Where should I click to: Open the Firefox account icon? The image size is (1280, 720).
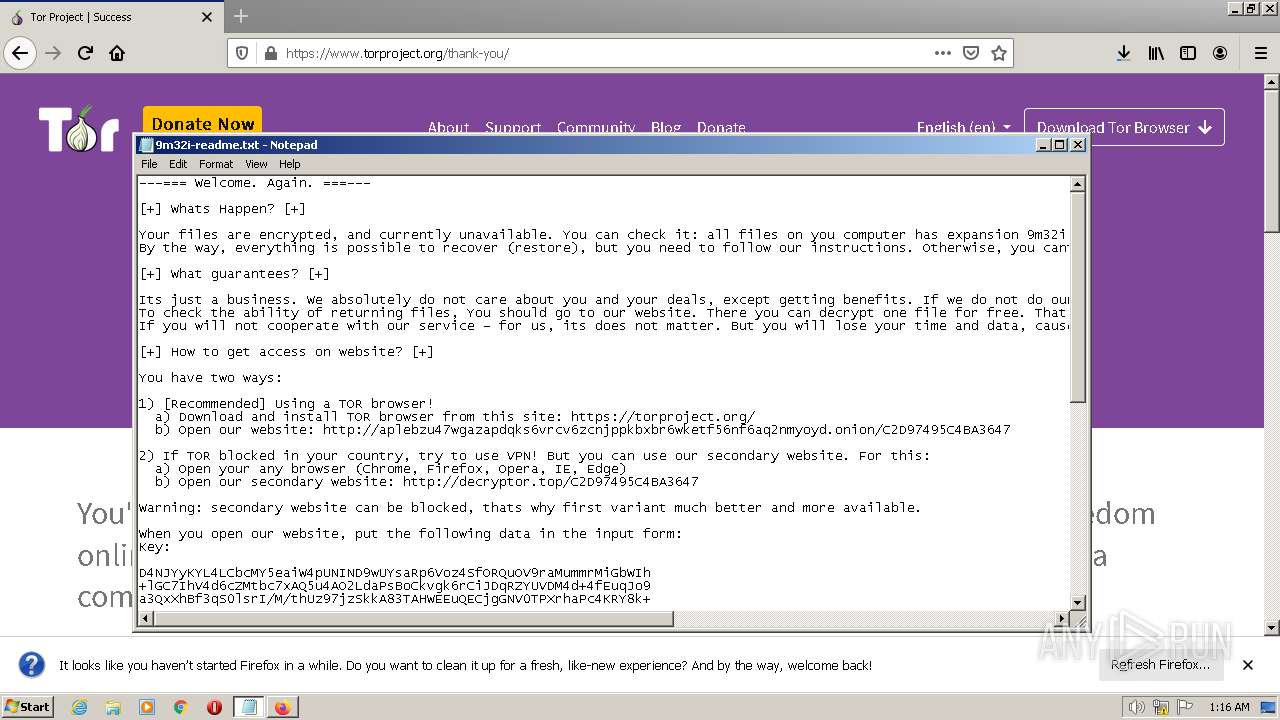click(1220, 53)
